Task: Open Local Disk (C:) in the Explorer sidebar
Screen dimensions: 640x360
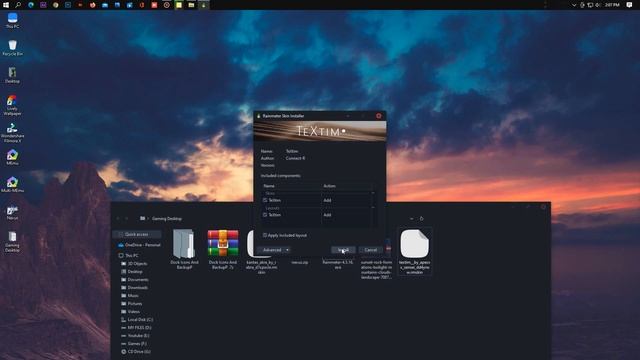Action: (x=137, y=320)
